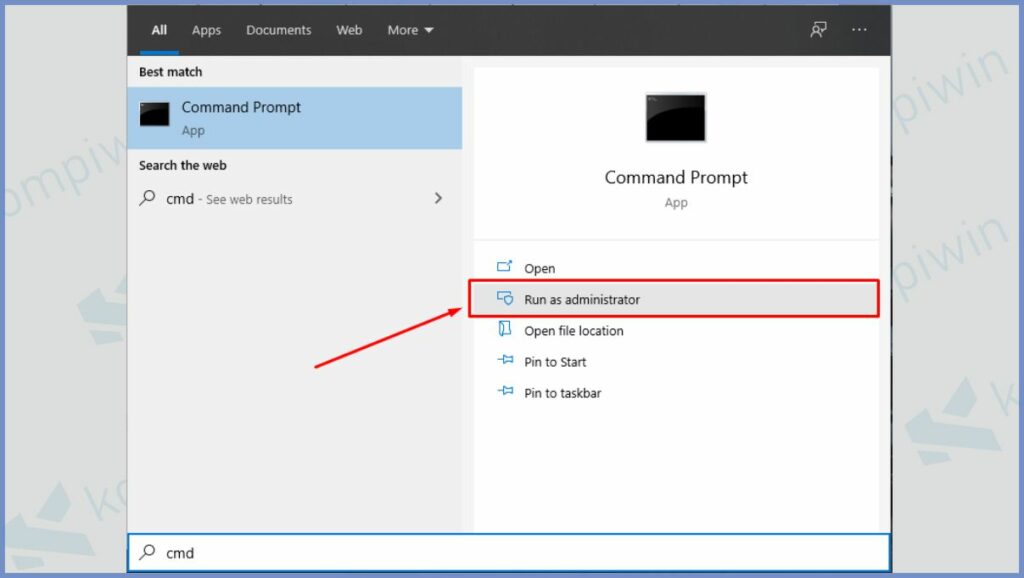Open the ellipsis options menu in the header
This screenshot has height=578, width=1024.
(x=859, y=30)
